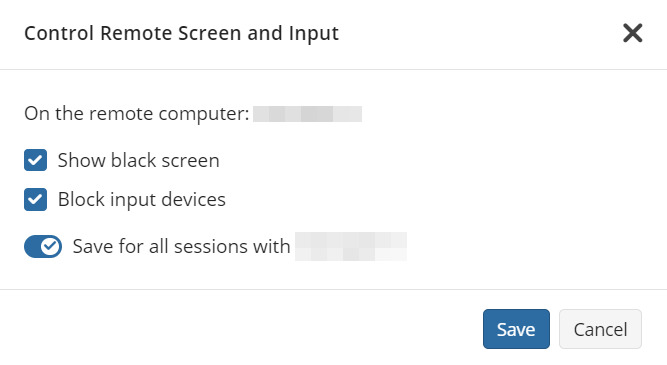Viewport: 667px width, 365px height.
Task: Click the grey Cancel button label
Action: 600,330
